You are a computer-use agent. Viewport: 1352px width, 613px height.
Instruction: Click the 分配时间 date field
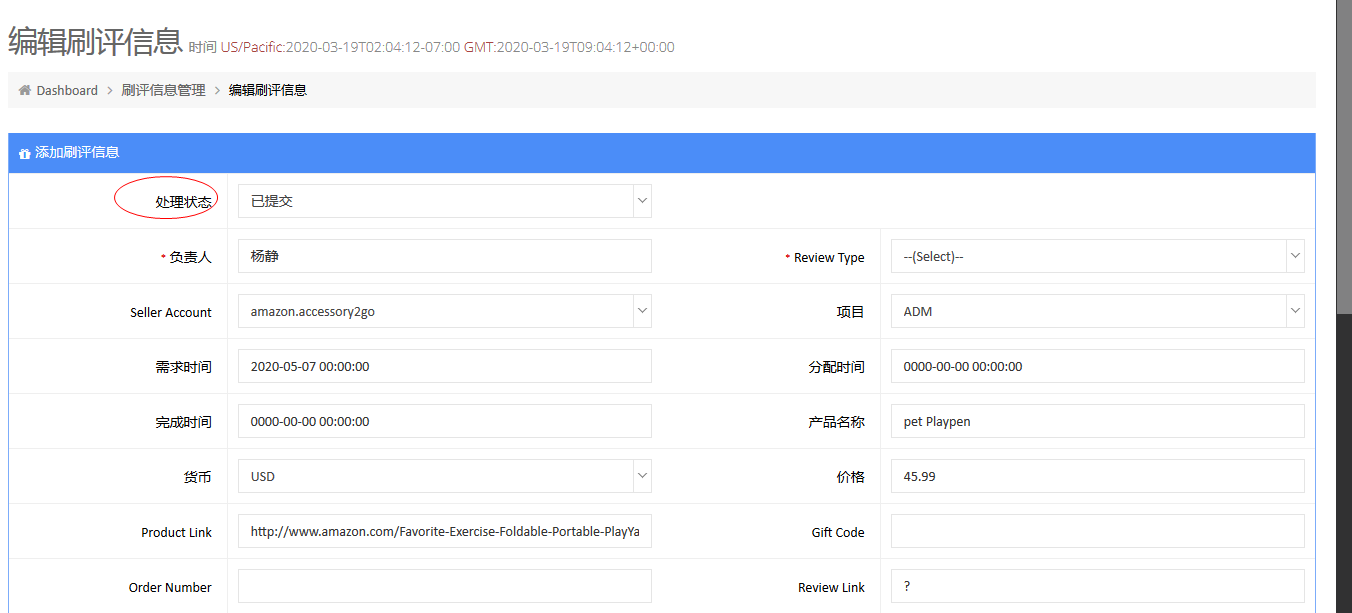1098,366
